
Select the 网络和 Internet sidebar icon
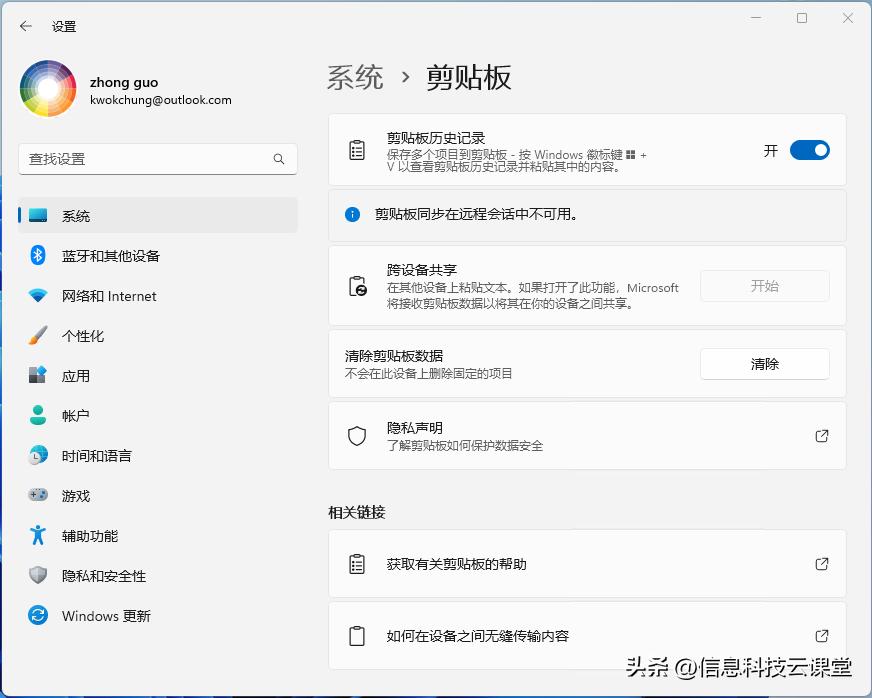tap(38, 296)
